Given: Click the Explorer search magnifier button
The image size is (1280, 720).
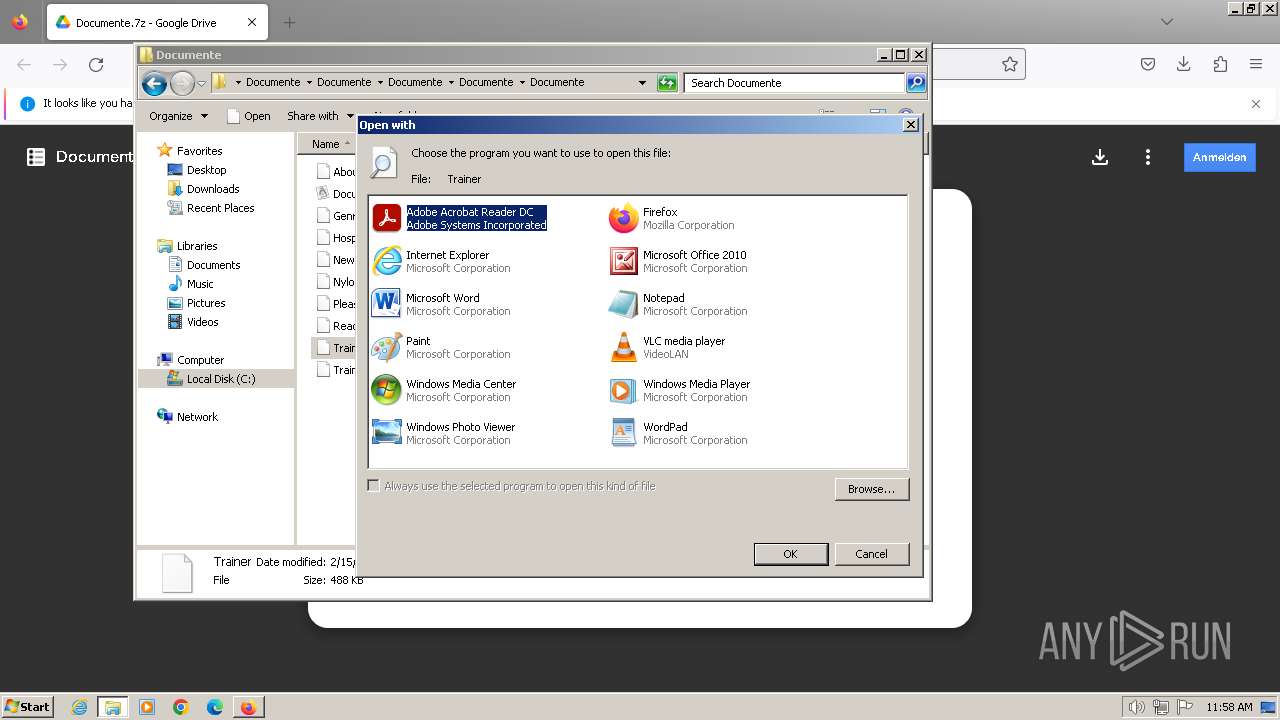Looking at the screenshot, I should [x=916, y=83].
